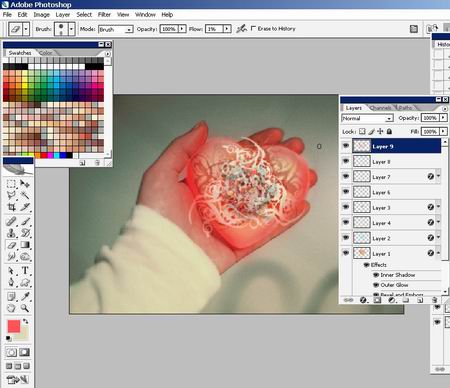
Task: Click Layers panel Opacity value field
Action: (x=430, y=118)
